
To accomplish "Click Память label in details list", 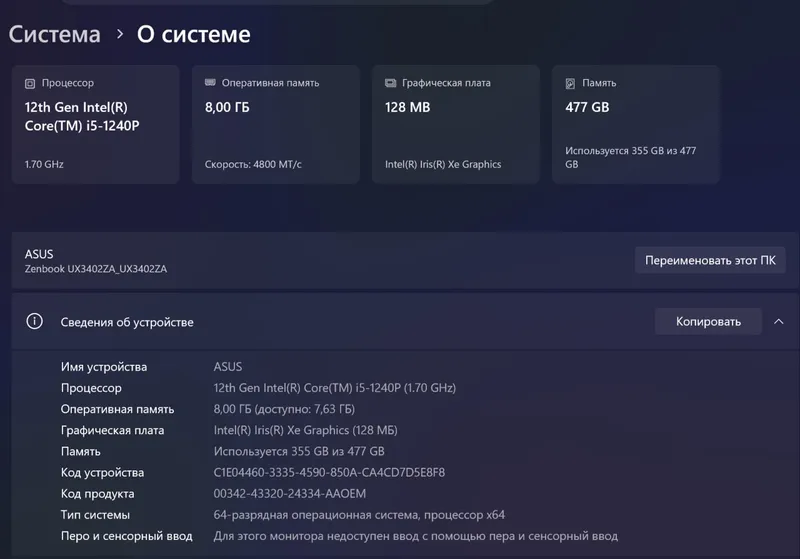I will pyautogui.click(x=81, y=451).
